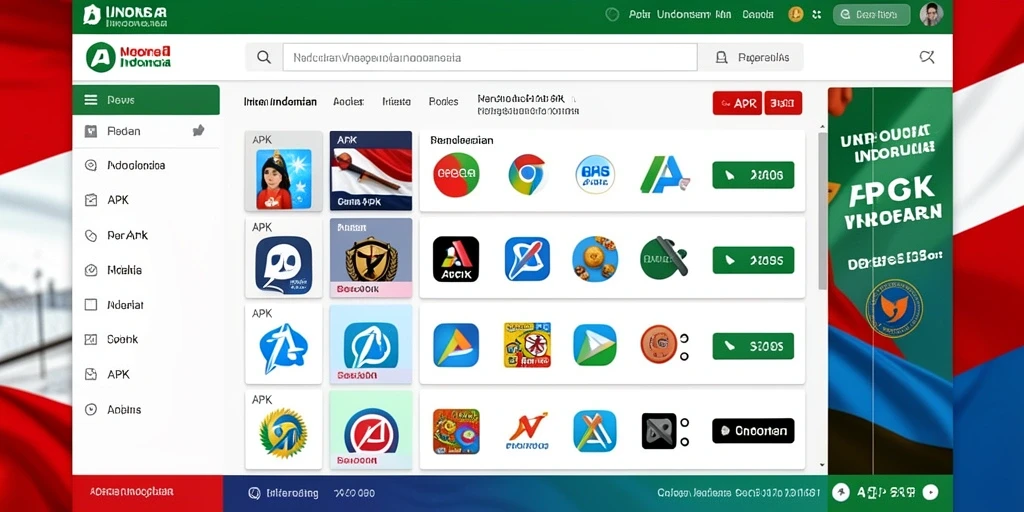Open the white mask APK tile
This screenshot has height=512, width=1024.
tap(283, 259)
